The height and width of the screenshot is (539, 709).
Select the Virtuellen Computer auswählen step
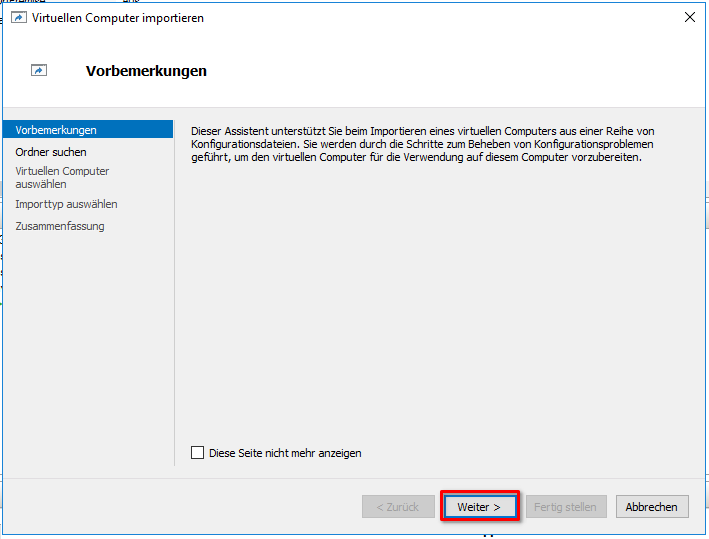tap(62, 177)
